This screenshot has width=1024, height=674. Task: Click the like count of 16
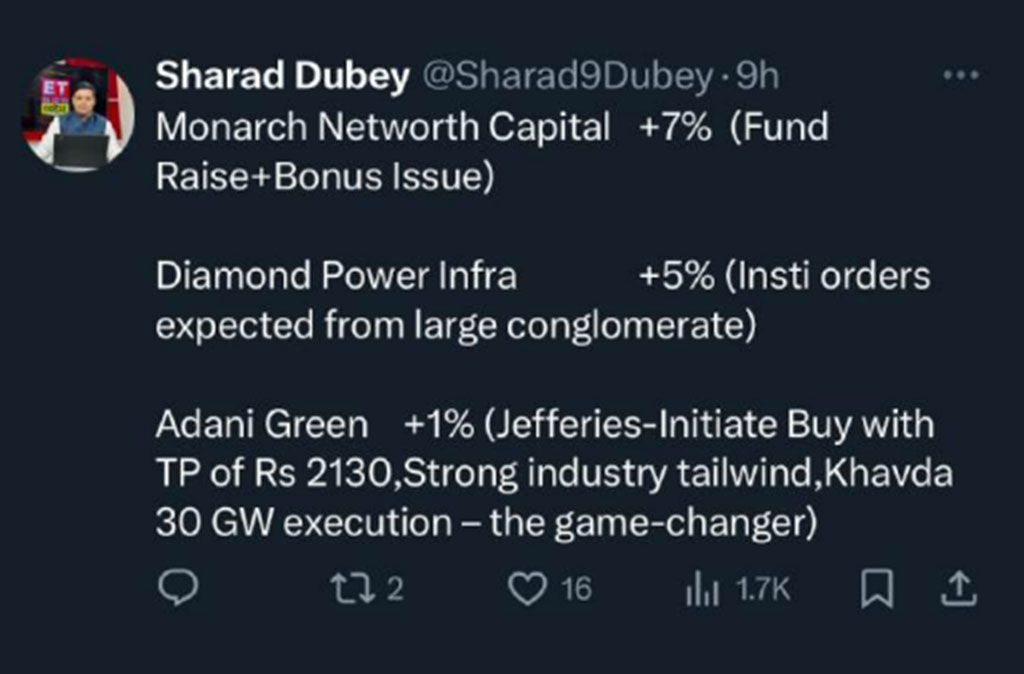point(576,590)
